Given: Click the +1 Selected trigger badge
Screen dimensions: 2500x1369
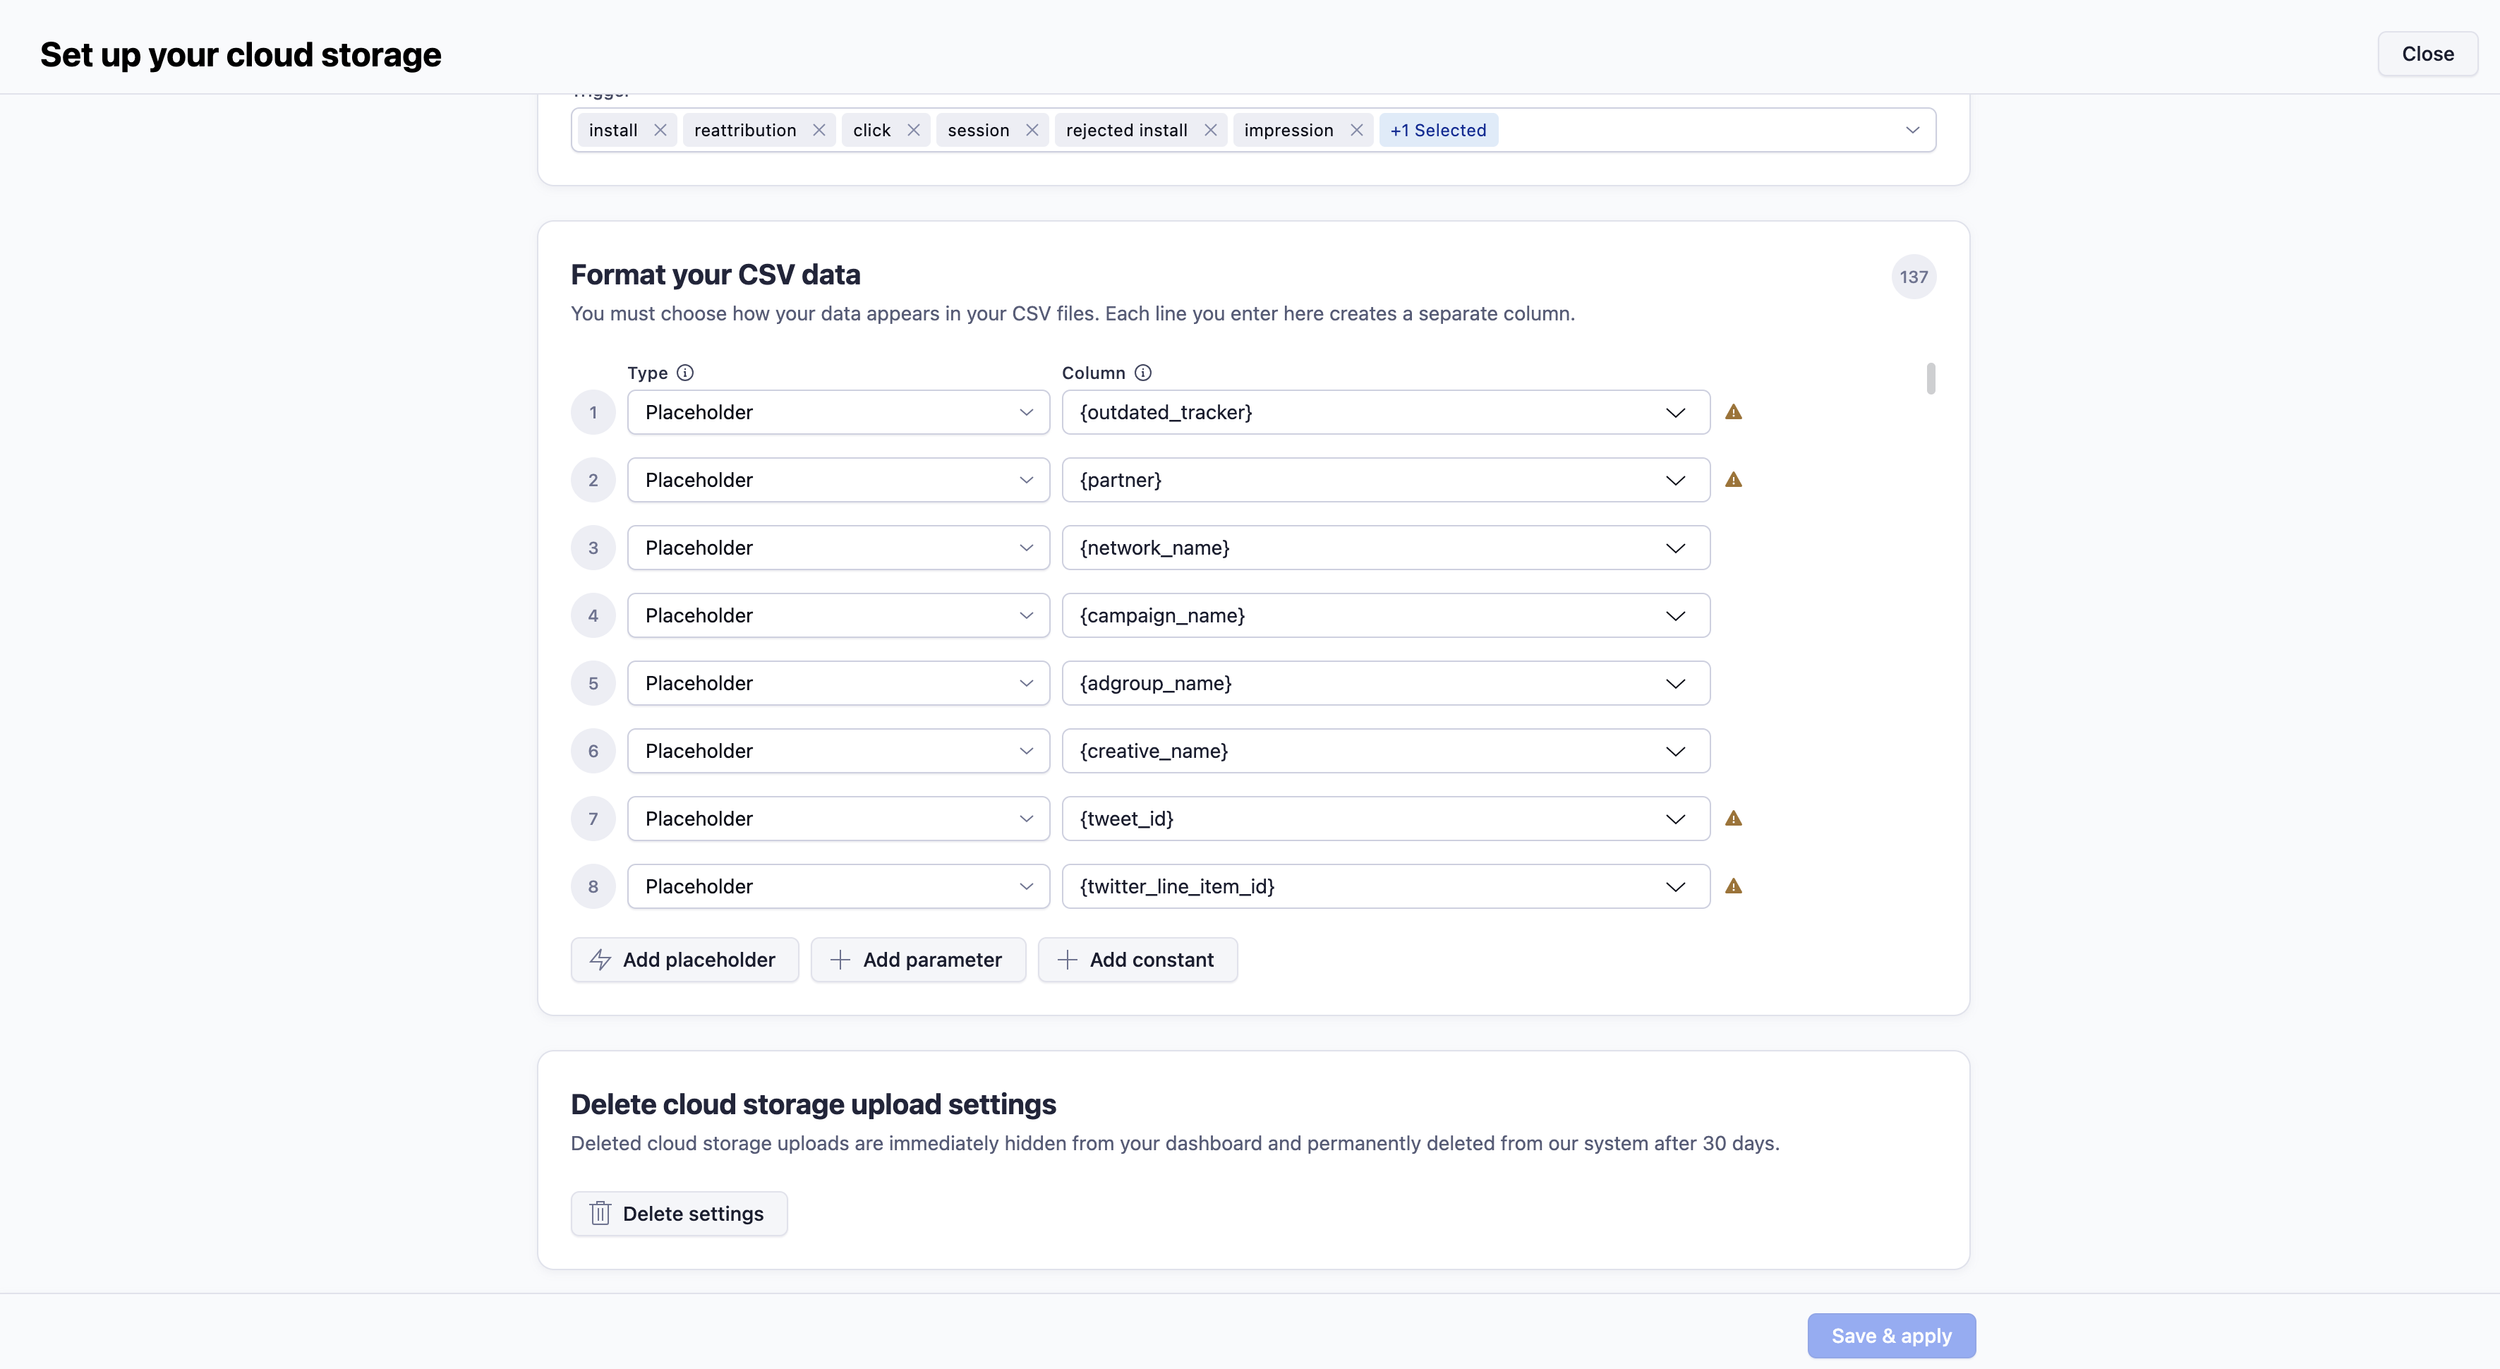Looking at the screenshot, I should (x=1437, y=130).
